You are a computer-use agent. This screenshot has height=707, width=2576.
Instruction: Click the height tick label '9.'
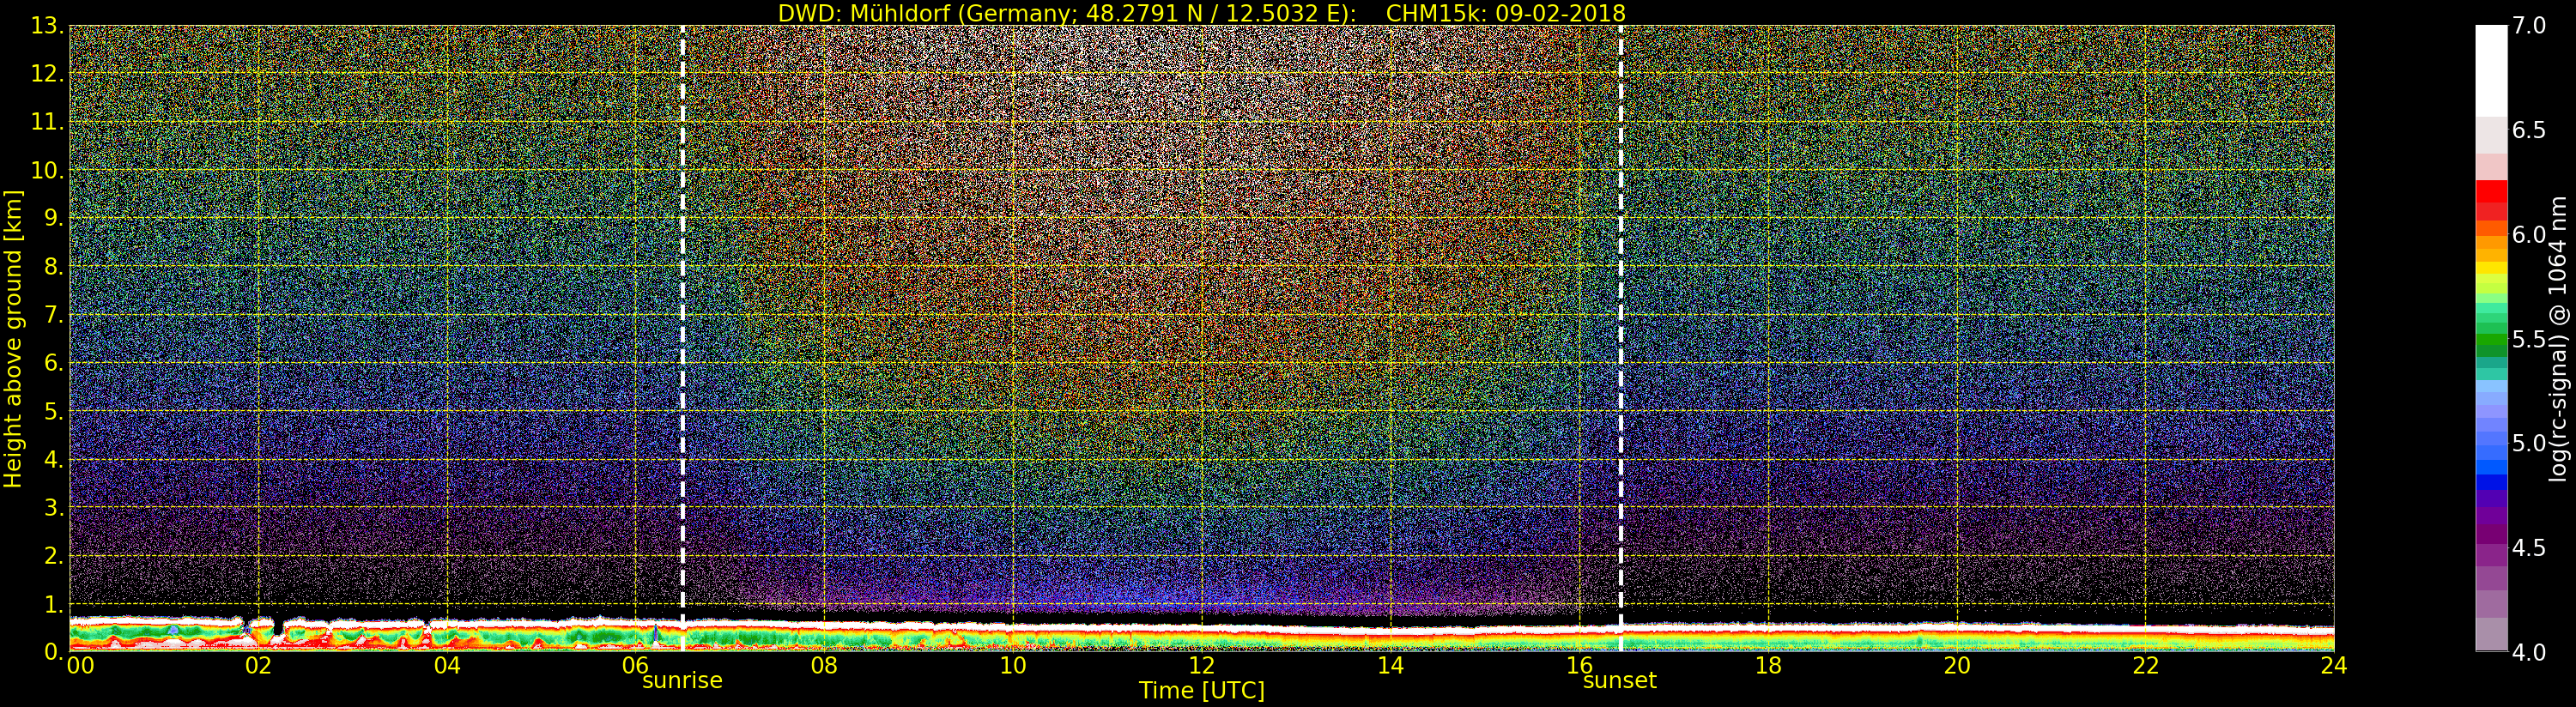coord(54,218)
